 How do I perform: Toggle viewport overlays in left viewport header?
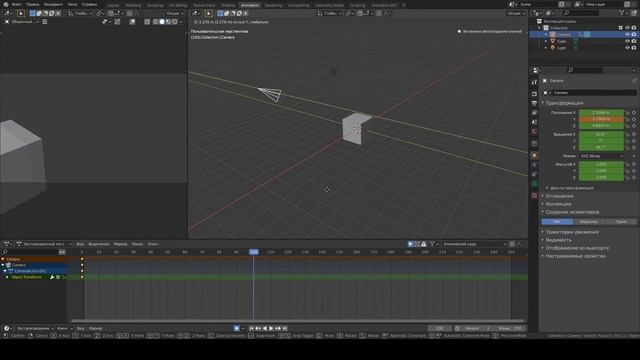tap(133, 22)
